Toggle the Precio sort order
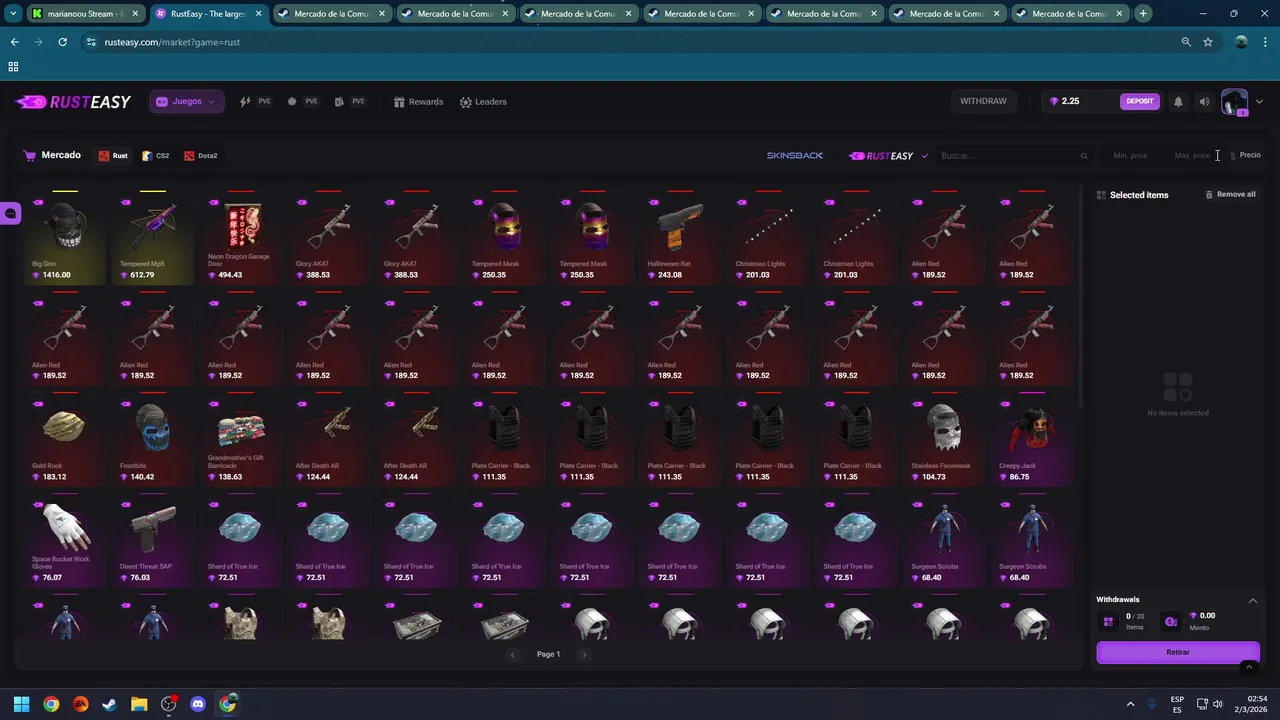Viewport: 1280px width, 720px height. coord(1245,156)
